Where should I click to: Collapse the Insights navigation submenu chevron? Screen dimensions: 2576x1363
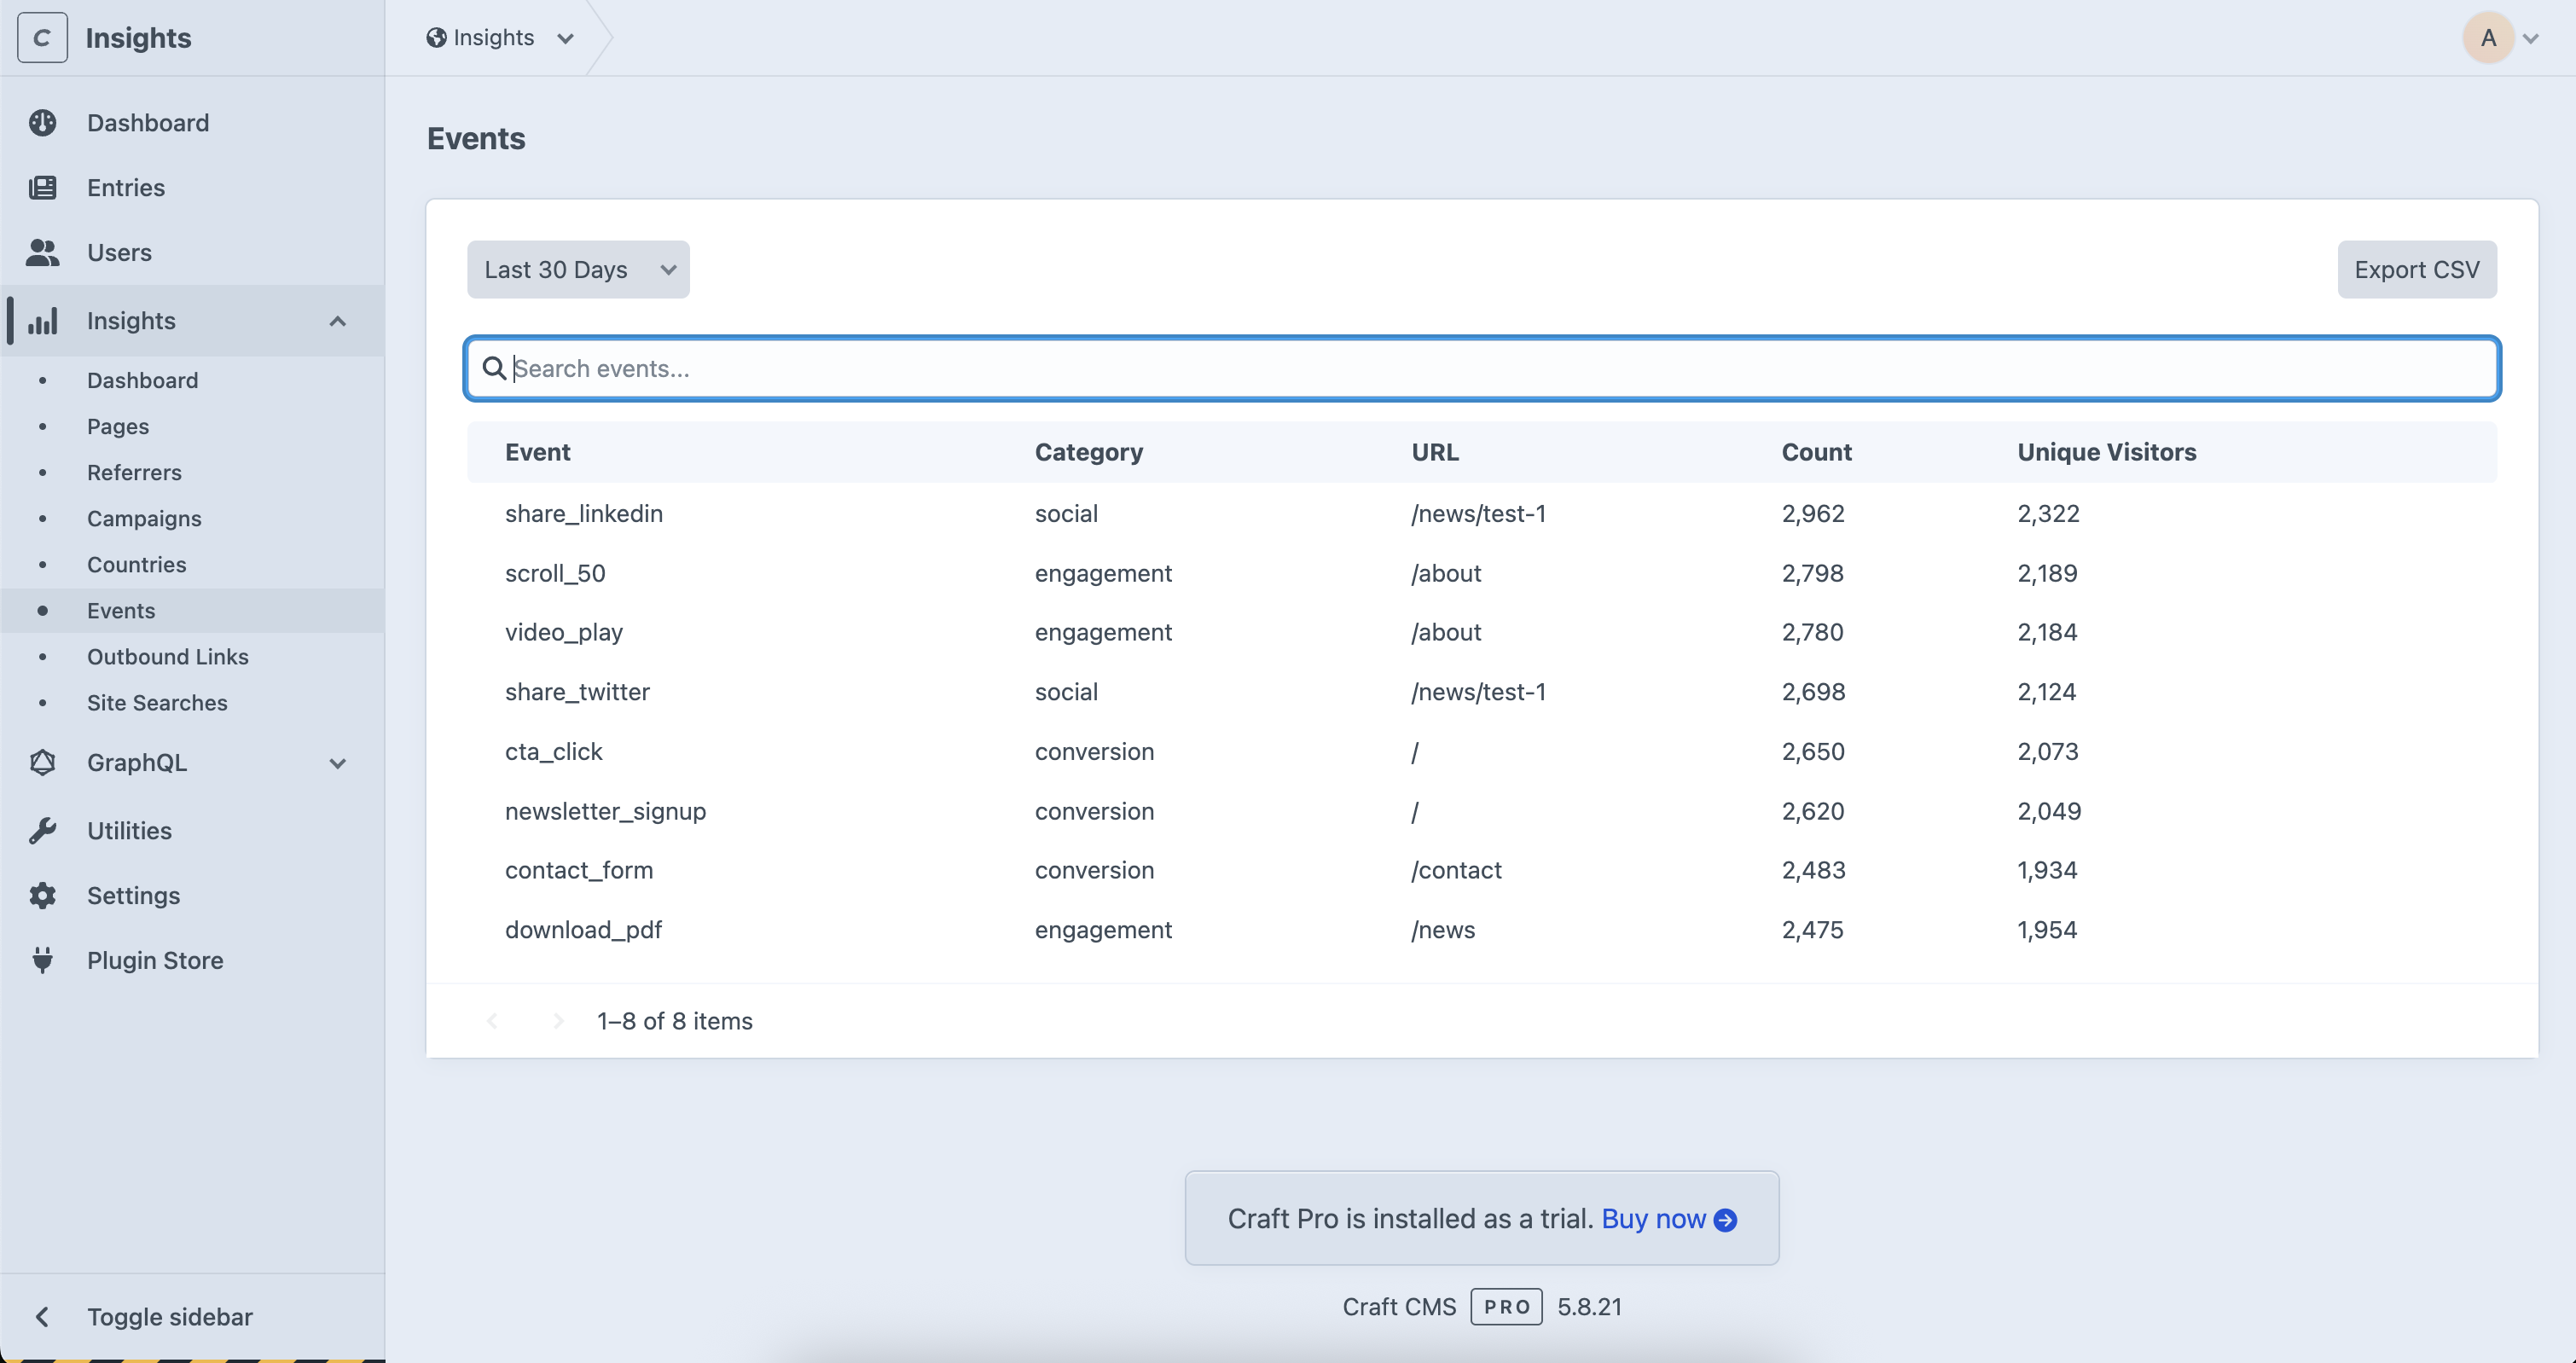[x=337, y=321]
